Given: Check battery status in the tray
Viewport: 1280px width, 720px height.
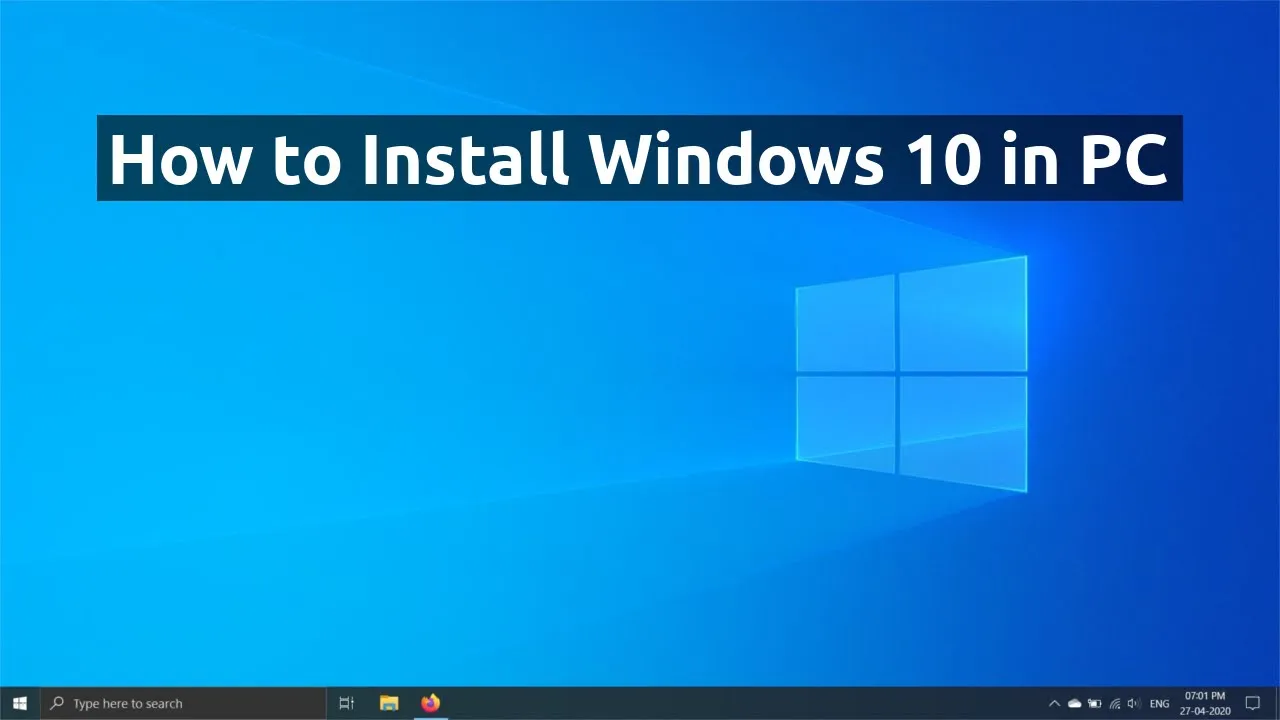Looking at the screenshot, I should pyautogui.click(x=1095, y=703).
